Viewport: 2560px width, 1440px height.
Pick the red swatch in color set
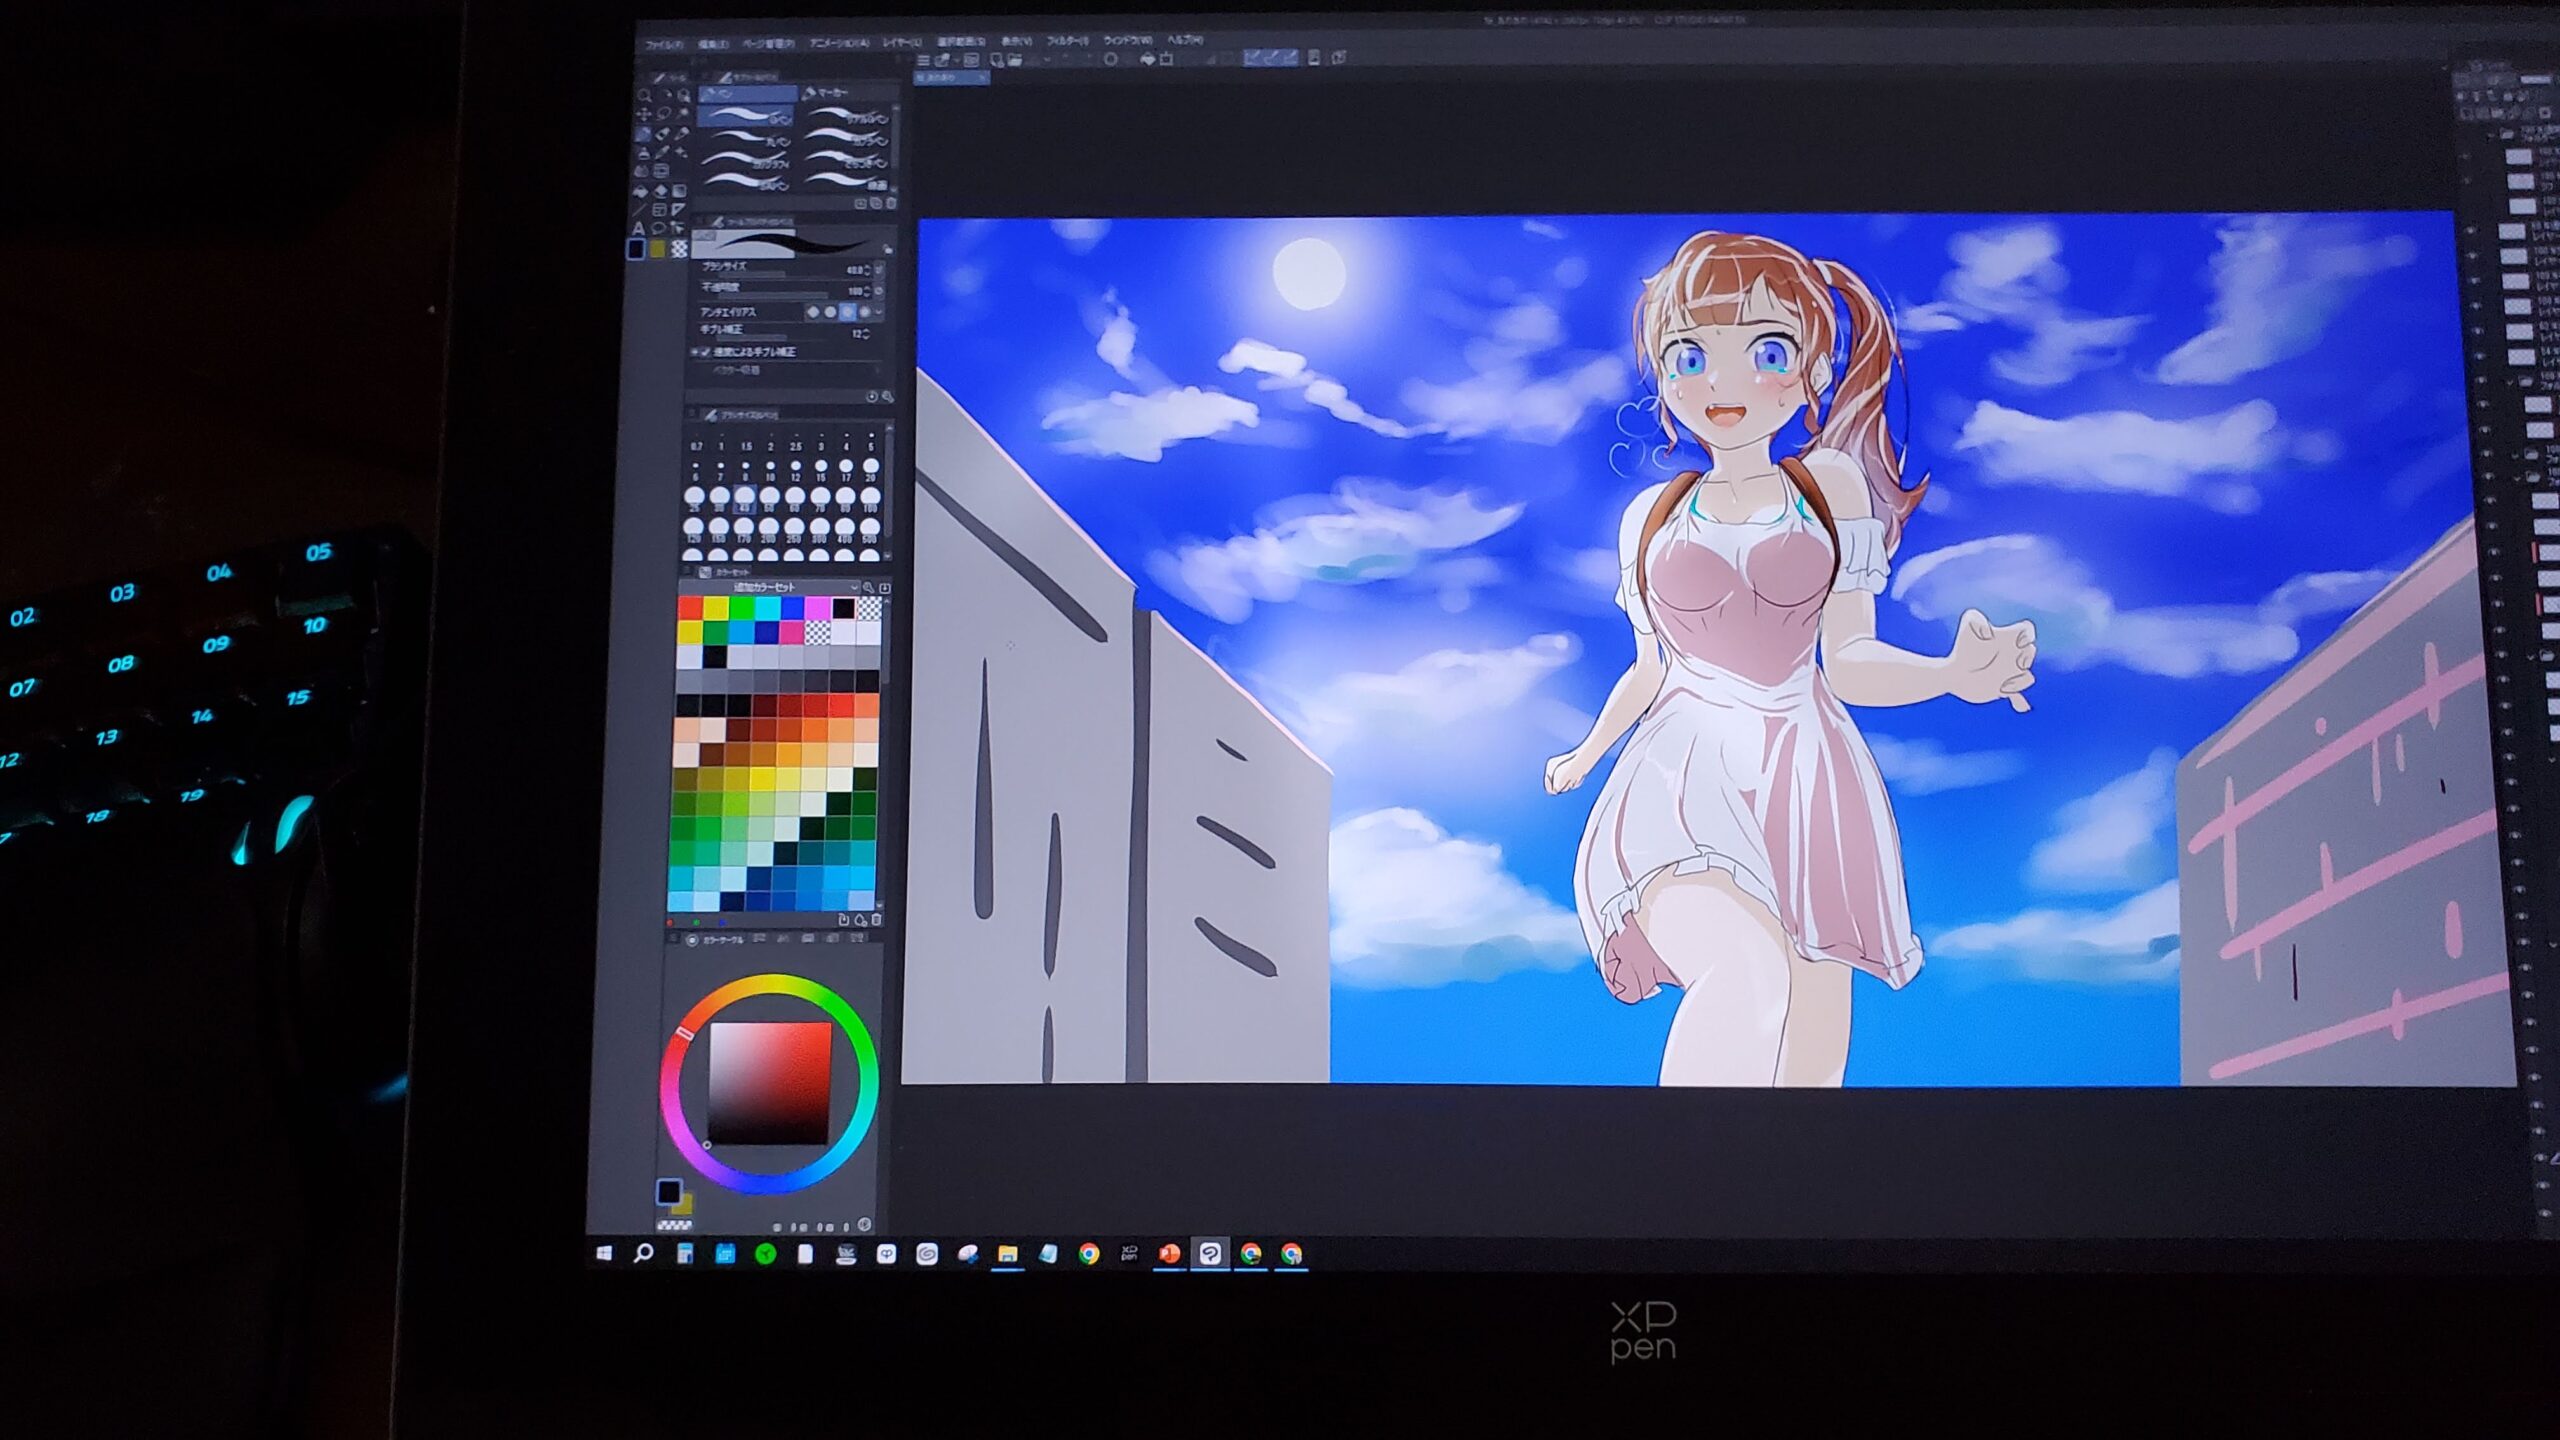(691, 608)
